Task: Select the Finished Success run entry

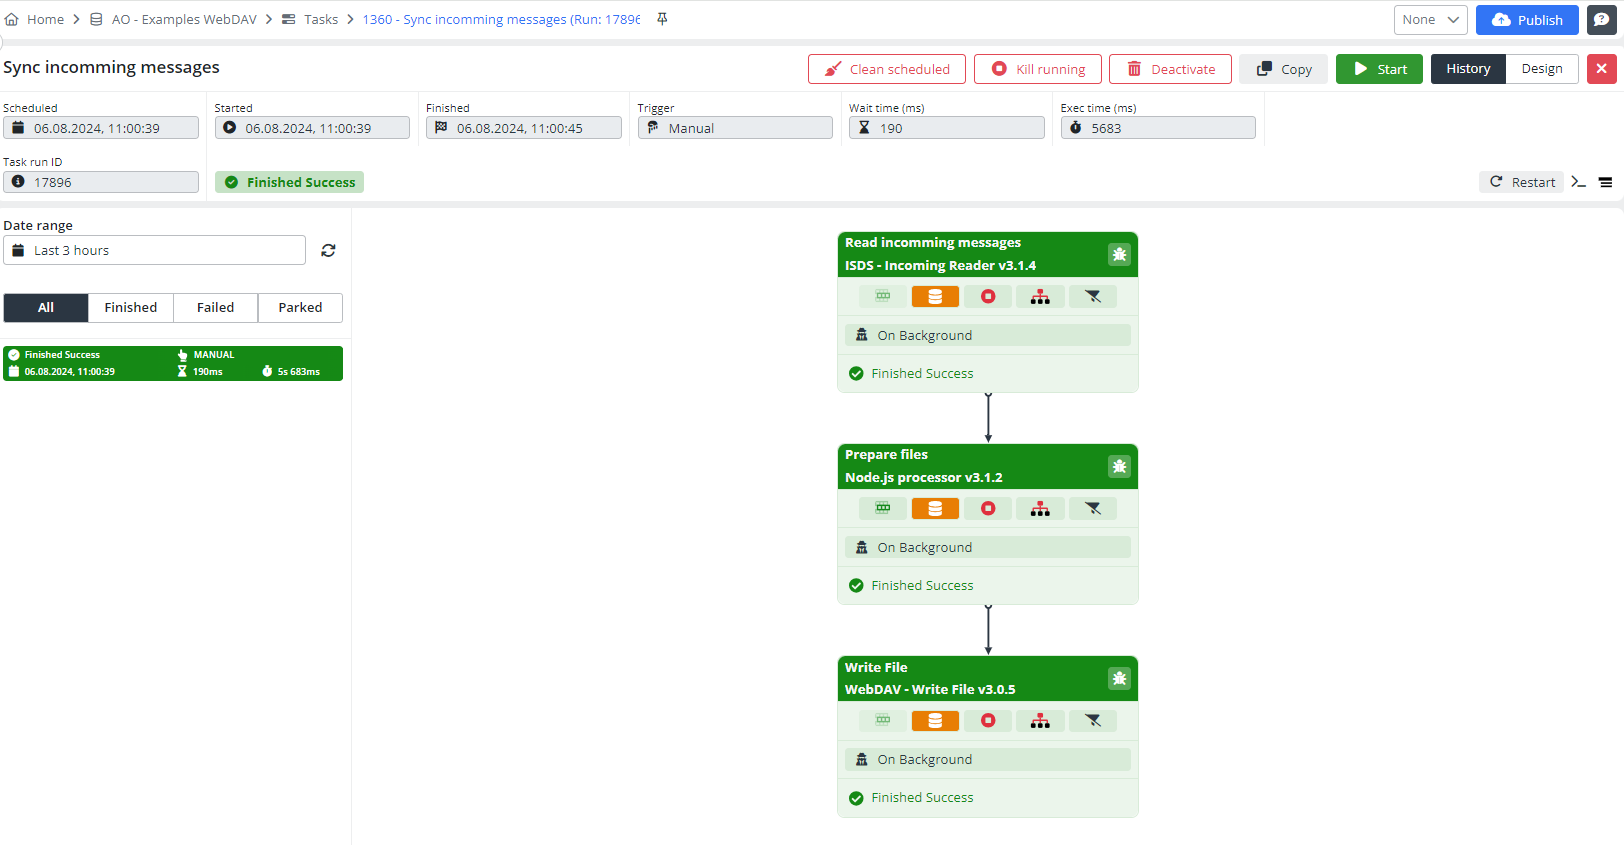Action: [x=173, y=364]
